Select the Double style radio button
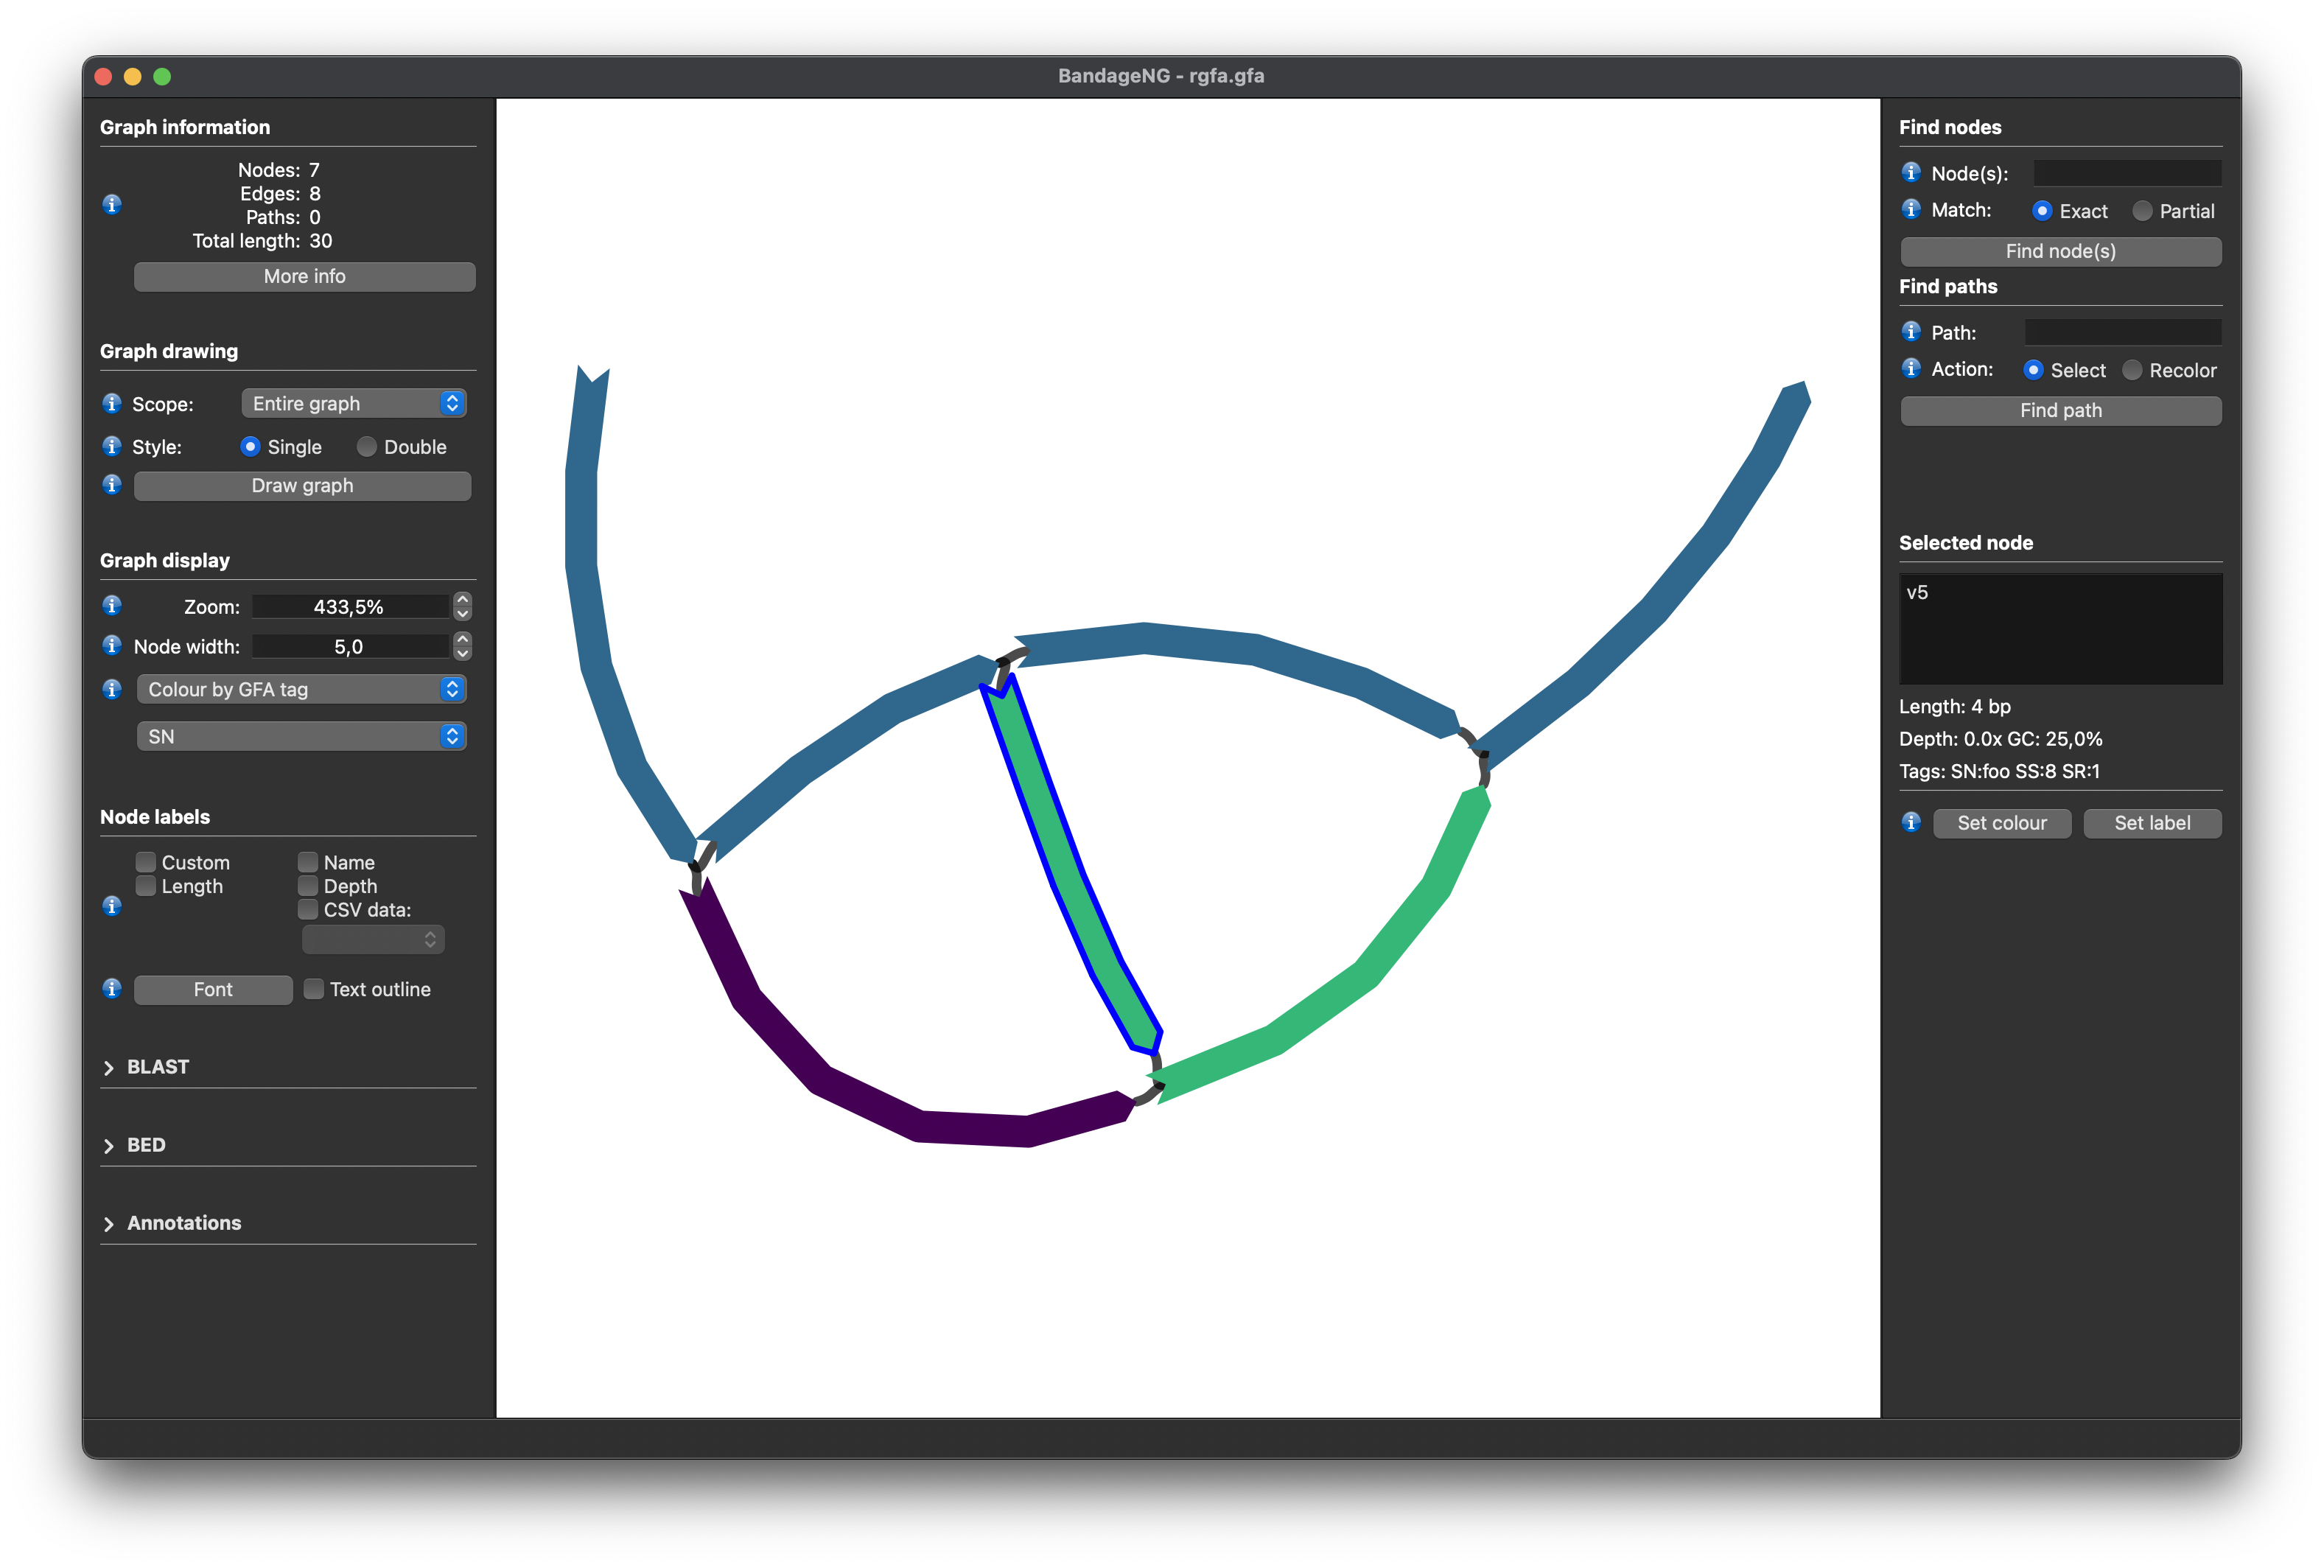The width and height of the screenshot is (2324, 1568). click(x=366, y=446)
